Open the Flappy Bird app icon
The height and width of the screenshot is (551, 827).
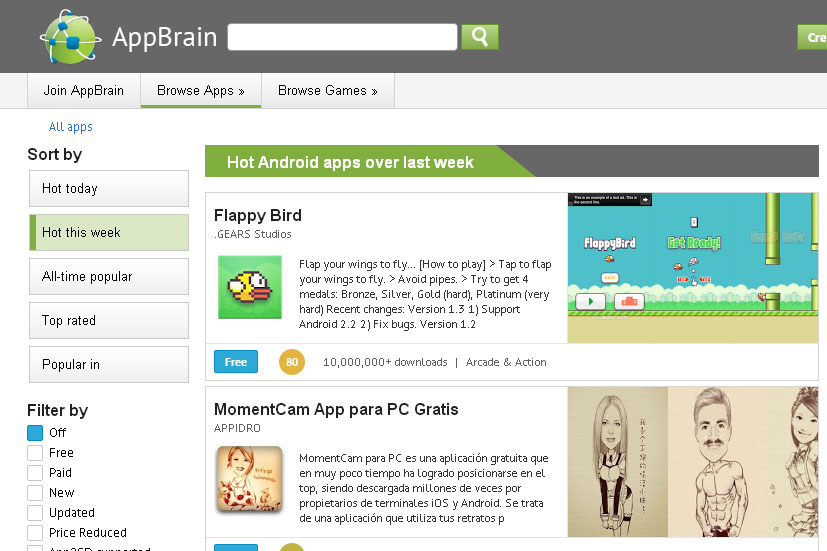click(250, 287)
